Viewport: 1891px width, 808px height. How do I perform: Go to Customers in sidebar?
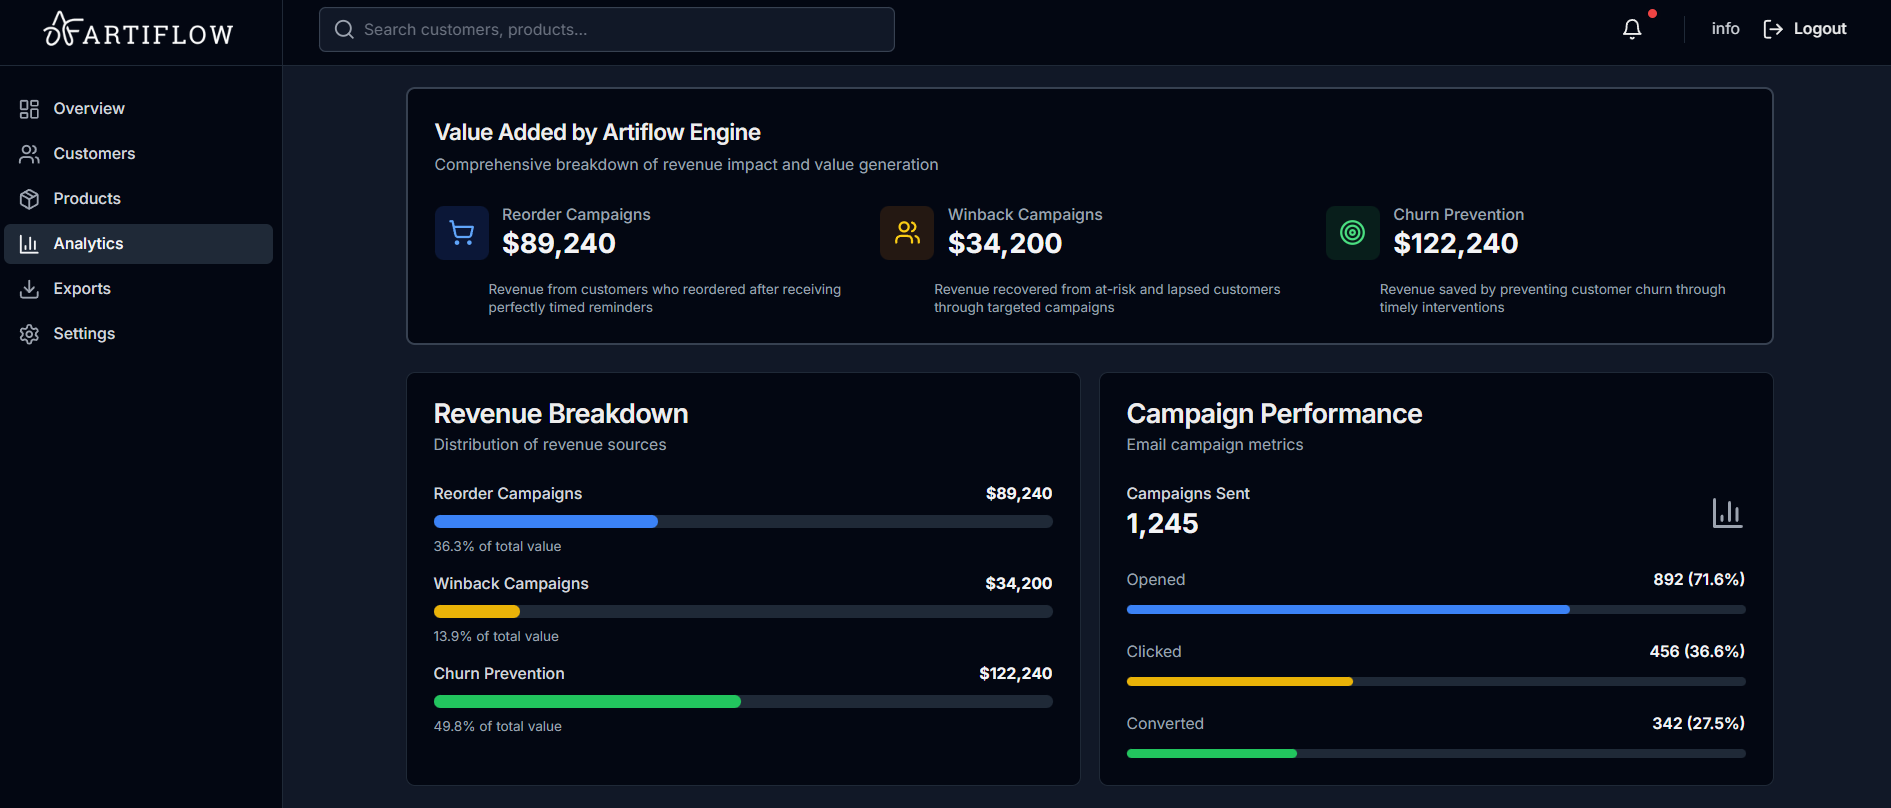coord(93,154)
